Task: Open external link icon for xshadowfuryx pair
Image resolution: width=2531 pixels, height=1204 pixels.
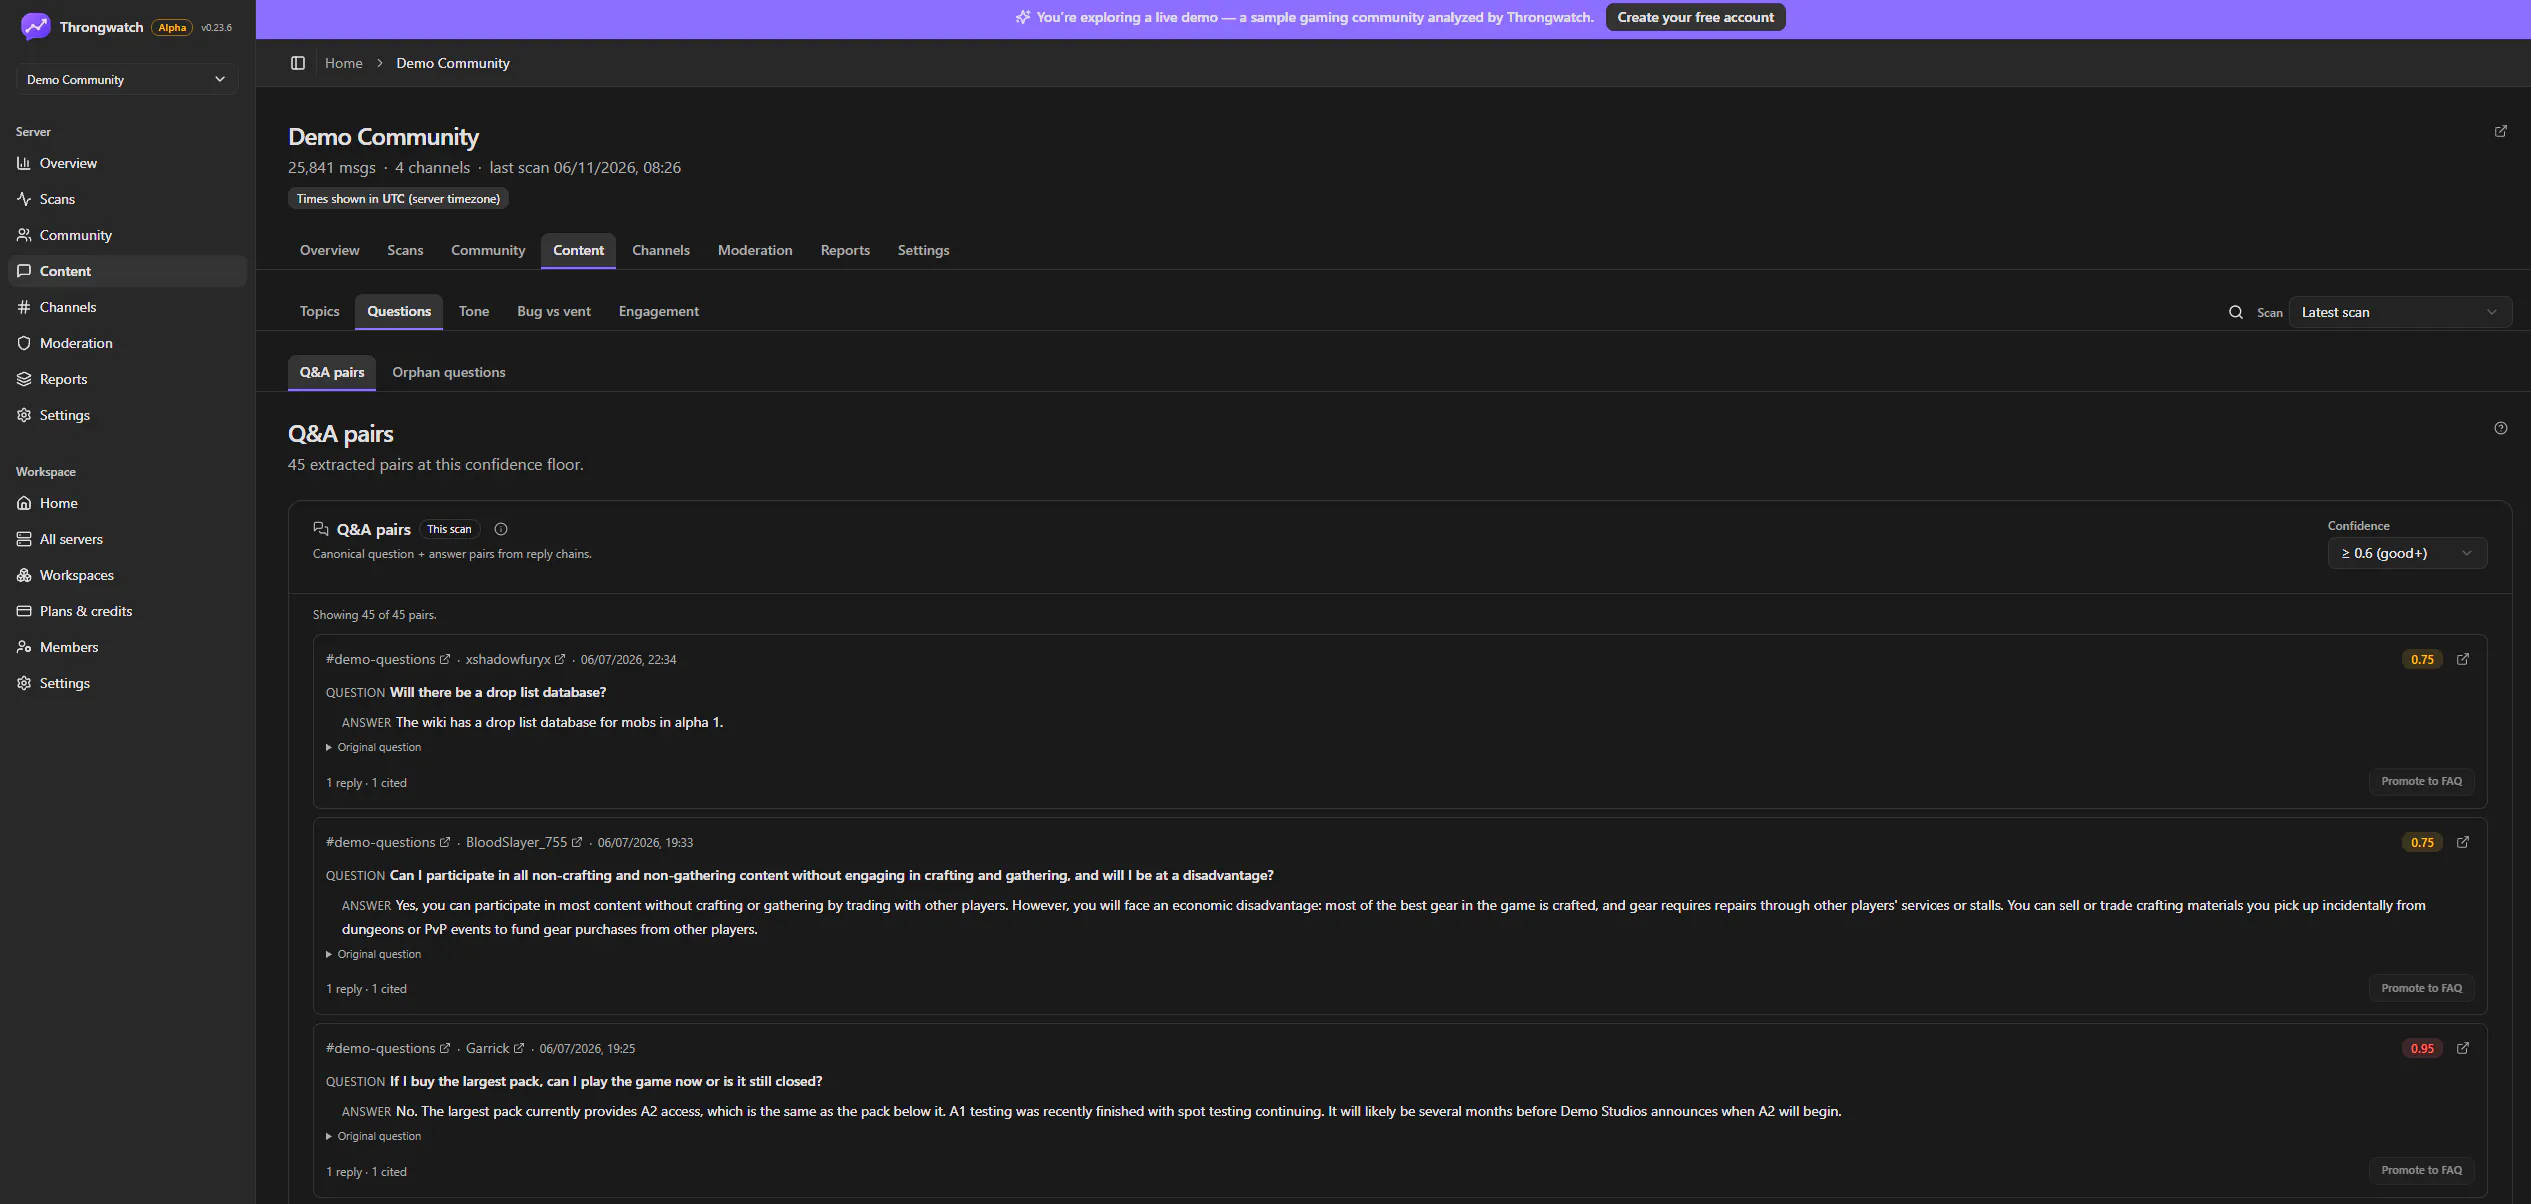Action: pyautogui.click(x=2463, y=659)
